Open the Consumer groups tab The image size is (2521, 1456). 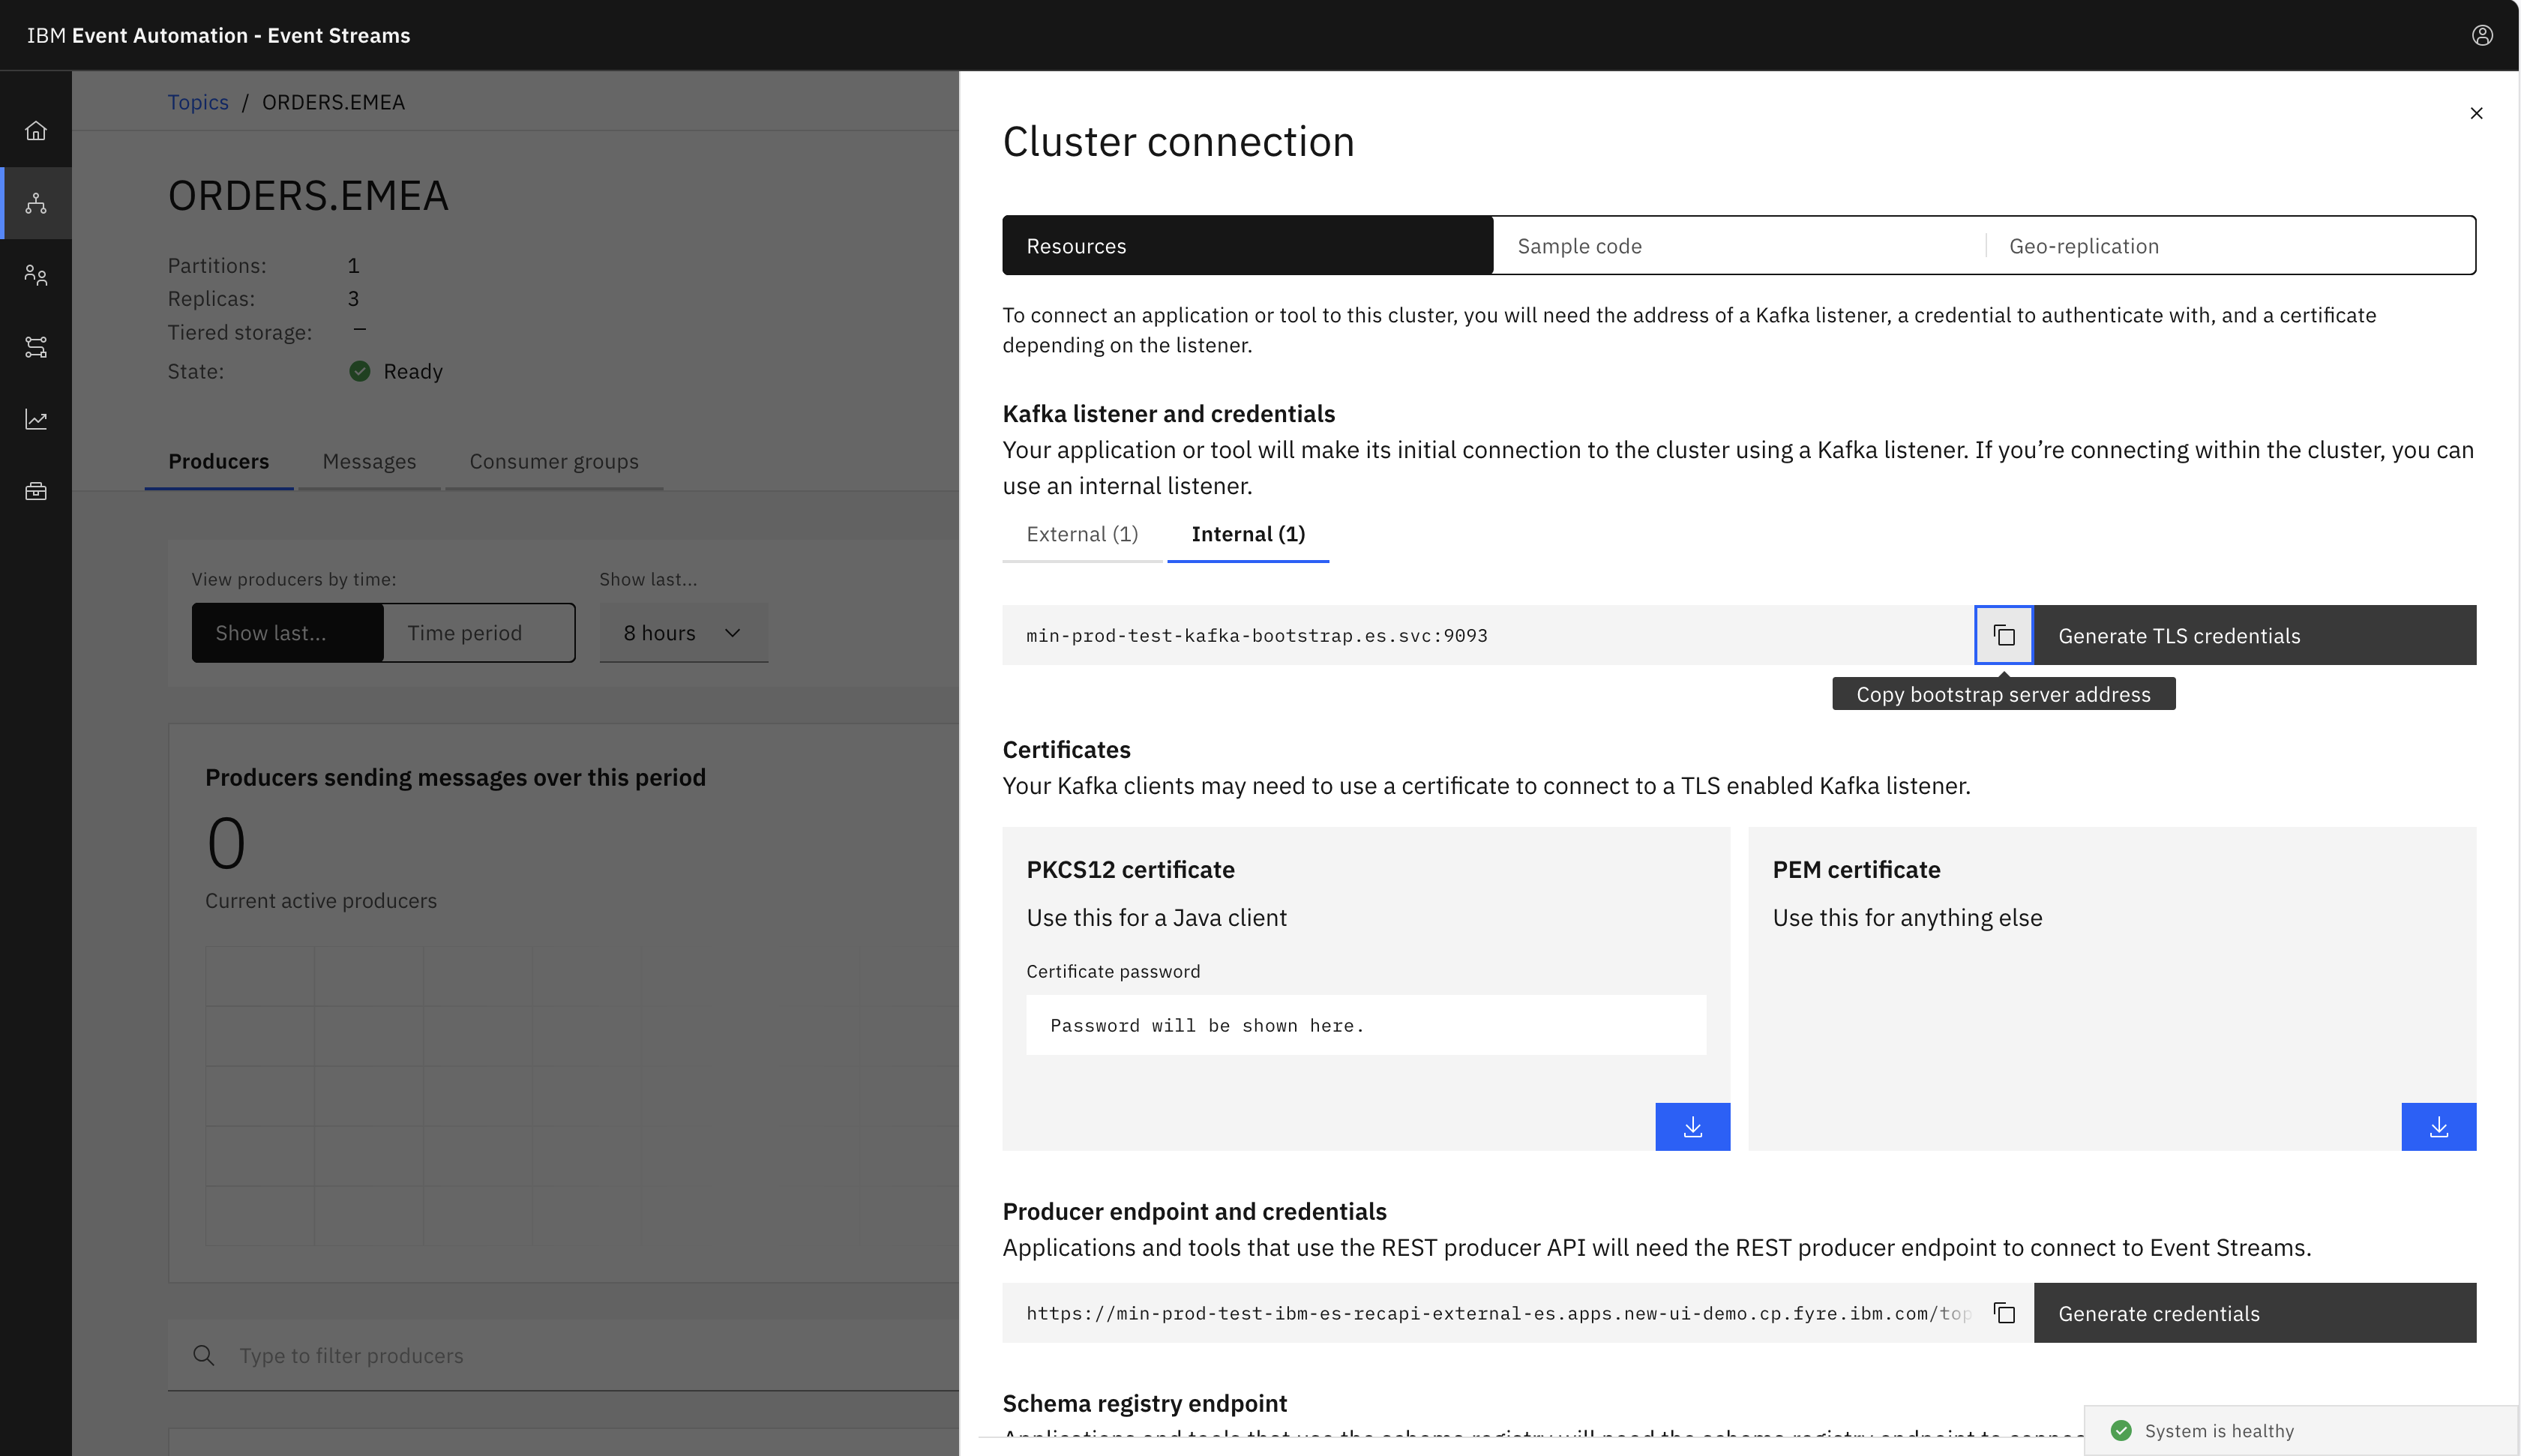(554, 461)
